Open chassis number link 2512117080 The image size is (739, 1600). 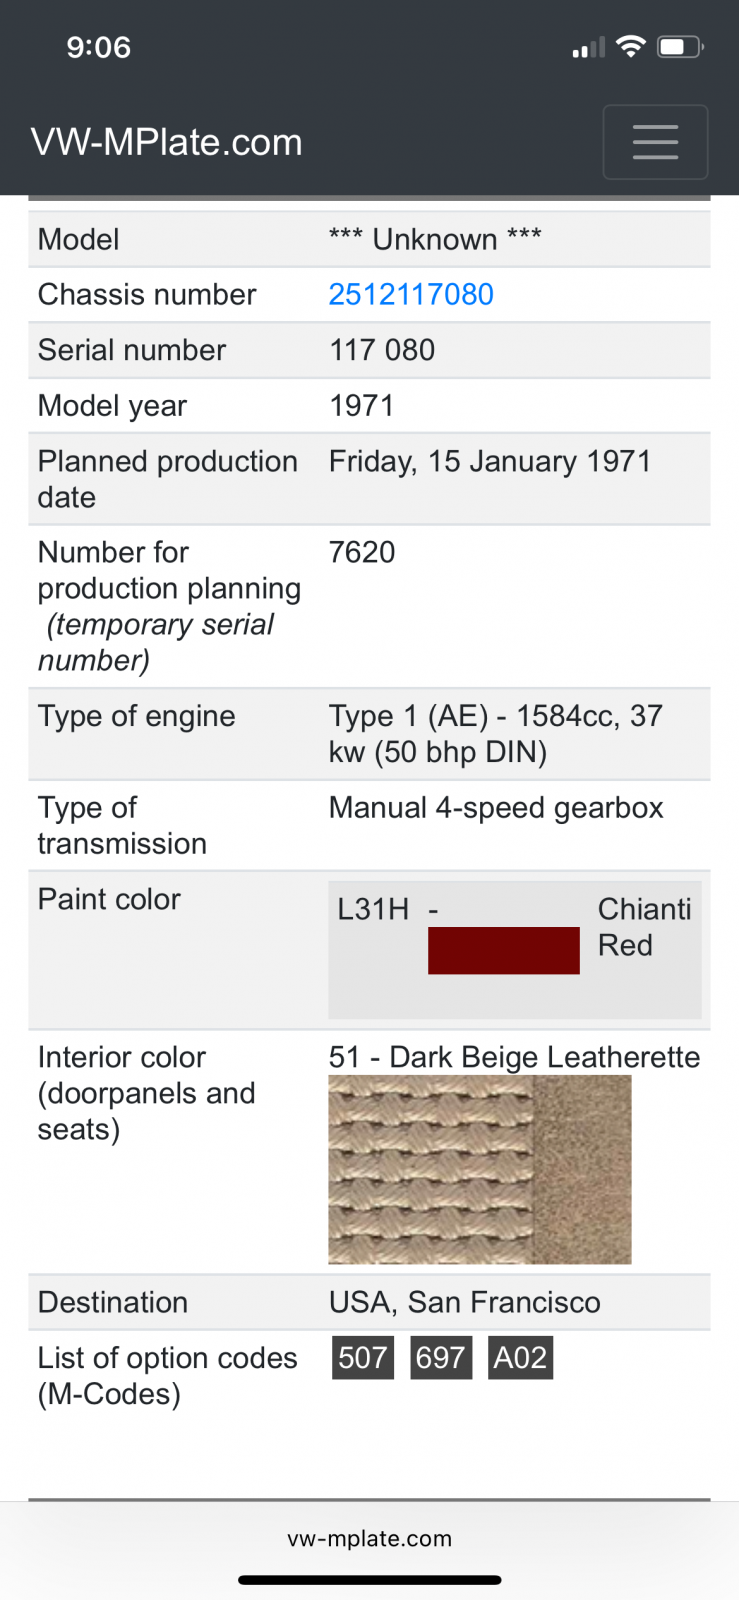click(411, 294)
